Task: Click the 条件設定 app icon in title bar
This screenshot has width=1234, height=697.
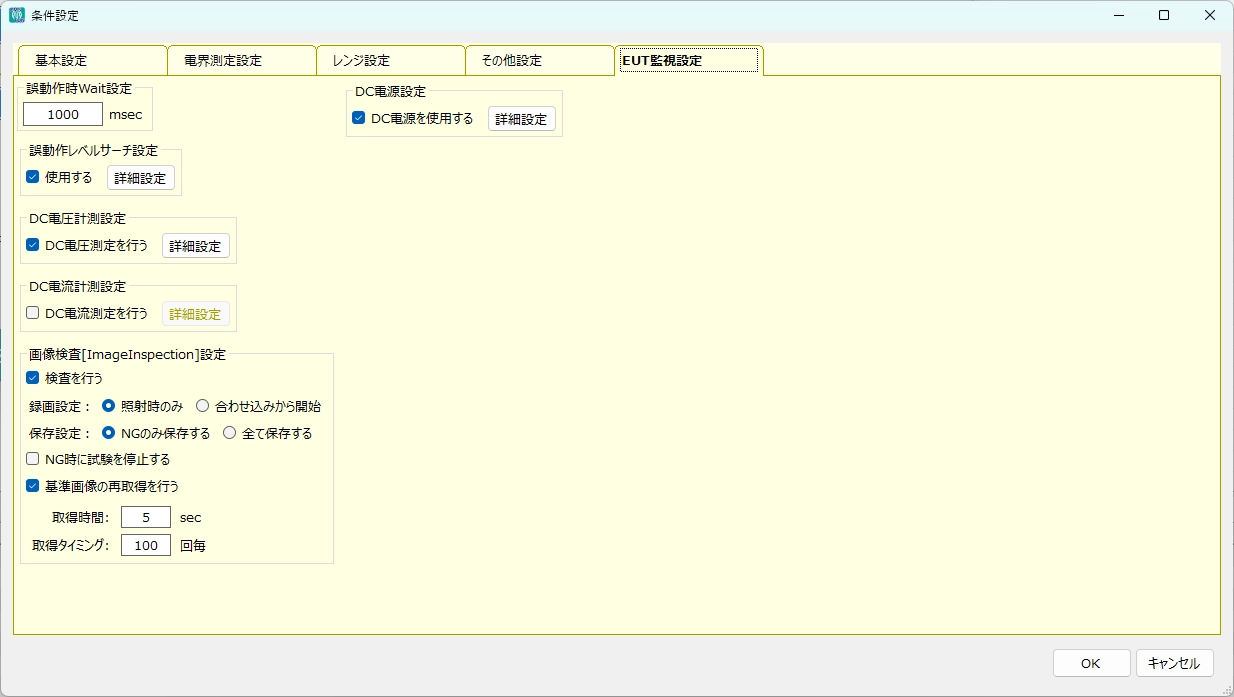Action: pyautogui.click(x=17, y=15)
